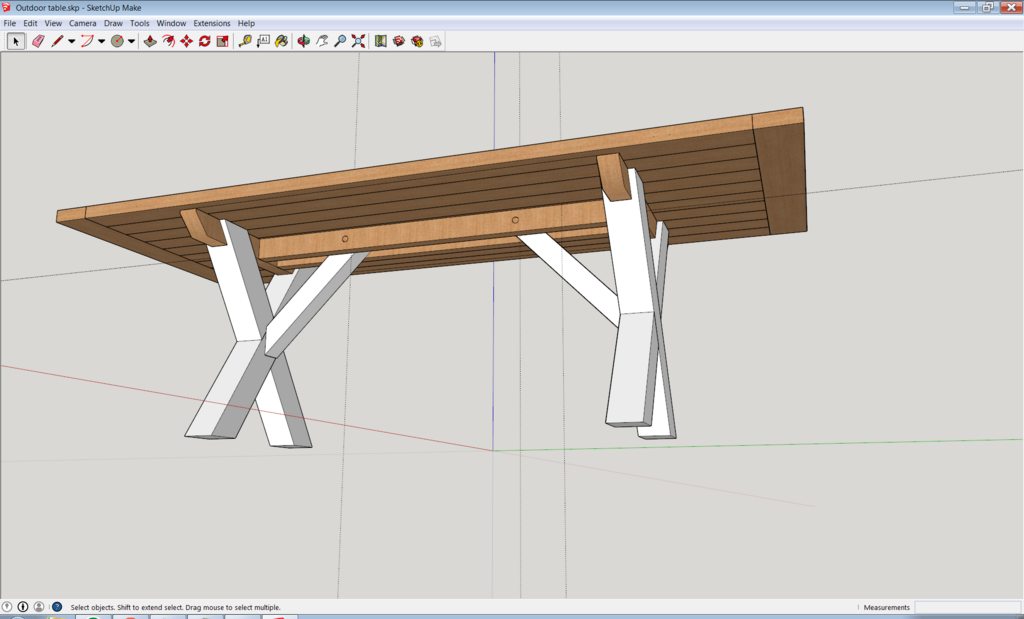Open the Extension Warehouse
This screenshot has height=619, width=1024.
click(x=417, y=41)
